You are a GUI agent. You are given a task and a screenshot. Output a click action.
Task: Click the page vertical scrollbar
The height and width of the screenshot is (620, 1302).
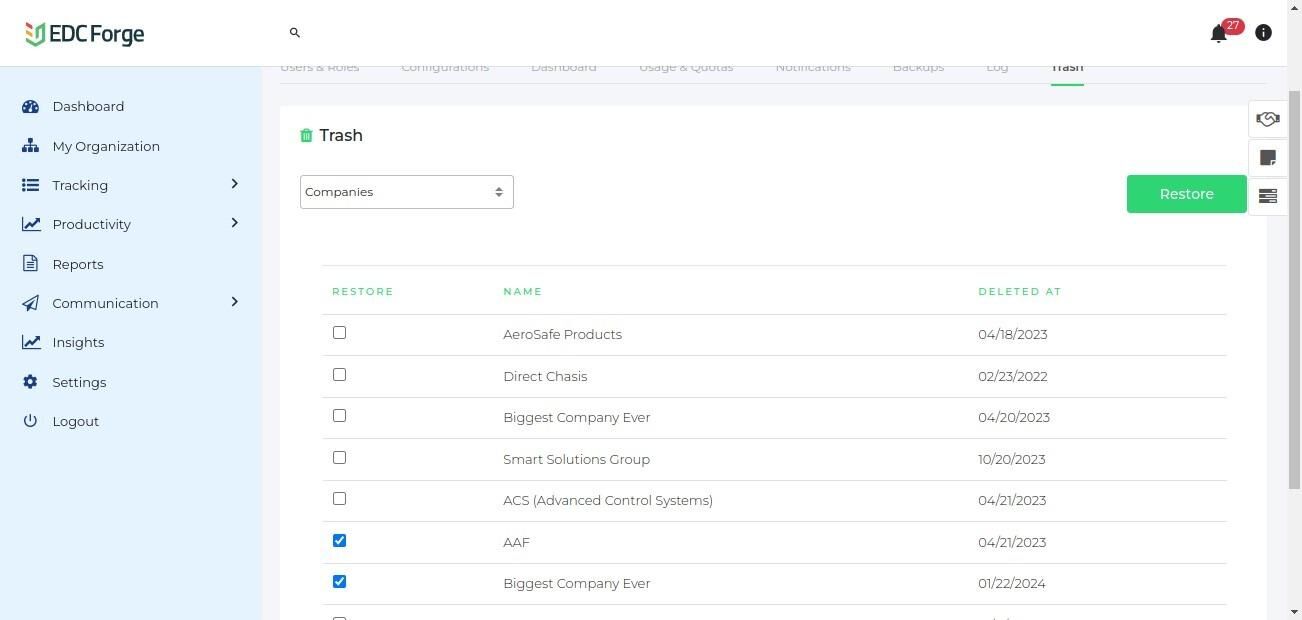tap(1294, 300)
